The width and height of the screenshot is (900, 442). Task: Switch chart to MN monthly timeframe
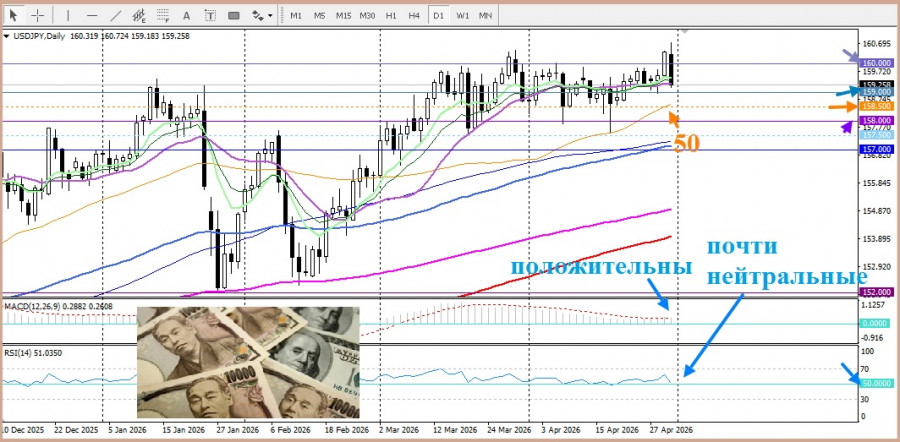486,15
